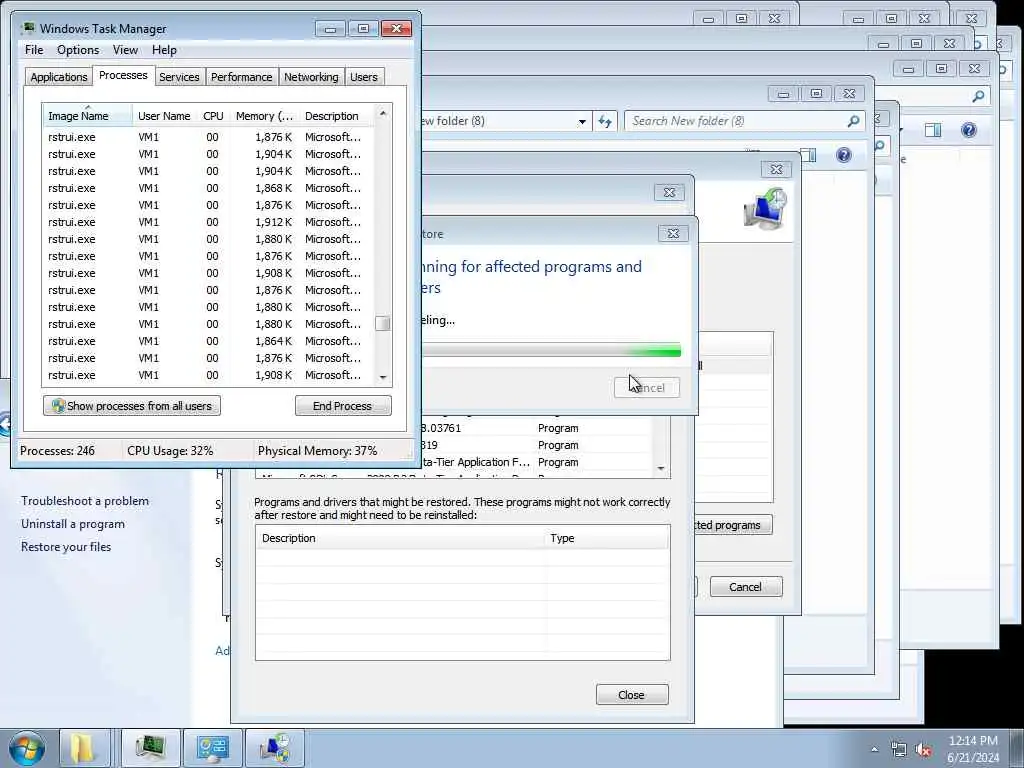Open the Options menu in Task Manager
The image size is (1024, 768).
[78, 50]
